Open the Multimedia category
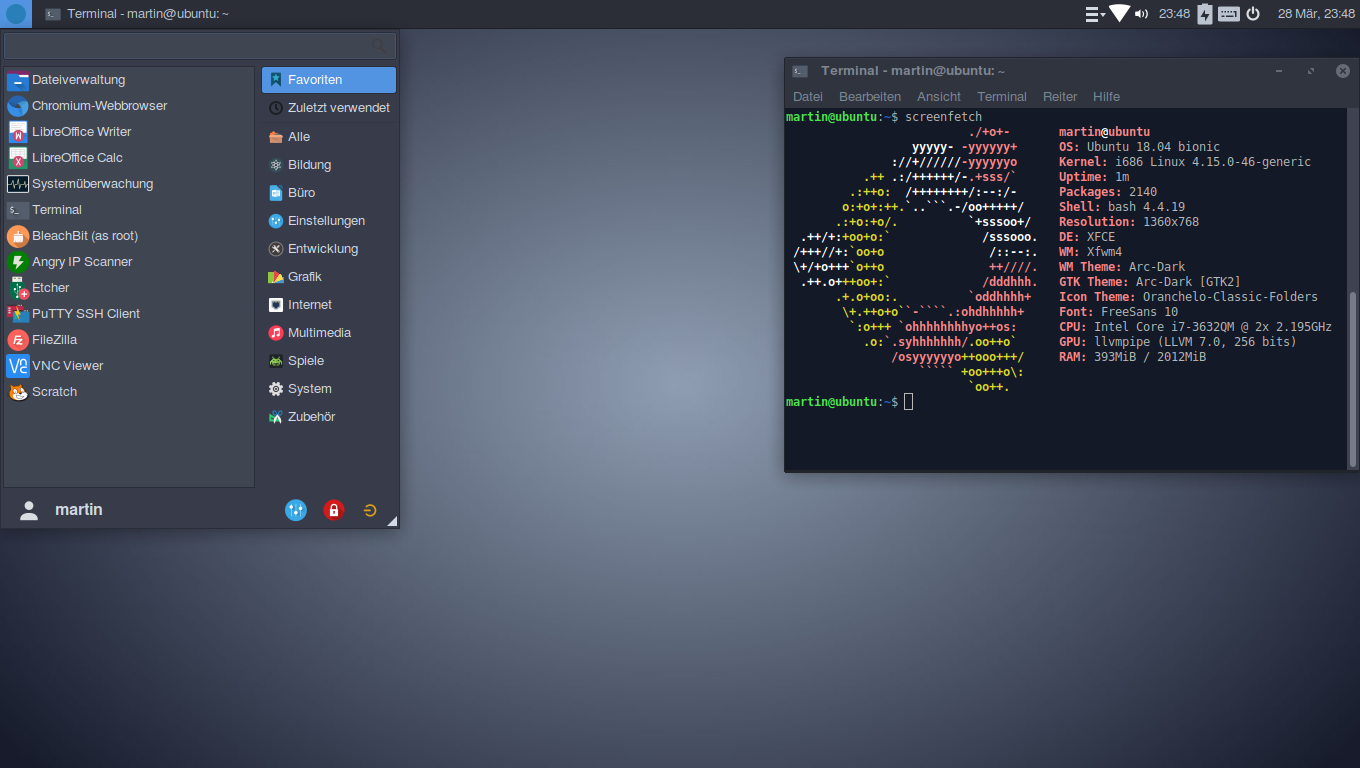1360x768 pixels. tap(329, 333)
